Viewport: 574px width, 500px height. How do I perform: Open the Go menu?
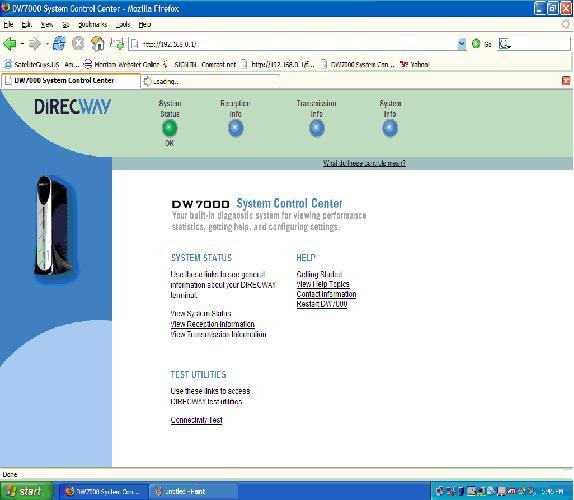click(x=66, y=25)
